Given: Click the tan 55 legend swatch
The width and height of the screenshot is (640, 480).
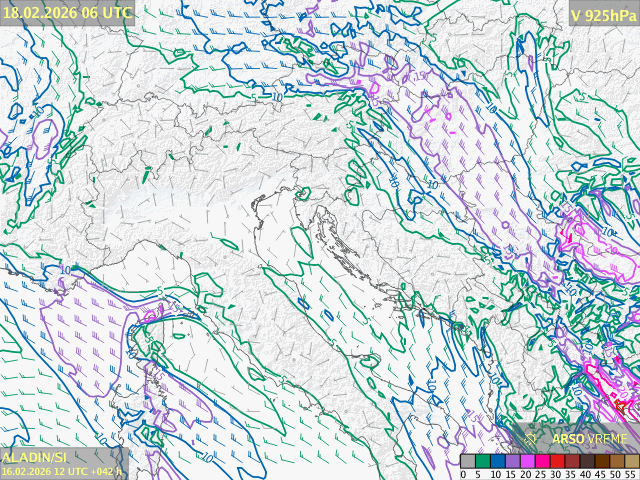Looking at the screenshot, I should (x=631, y=460).
